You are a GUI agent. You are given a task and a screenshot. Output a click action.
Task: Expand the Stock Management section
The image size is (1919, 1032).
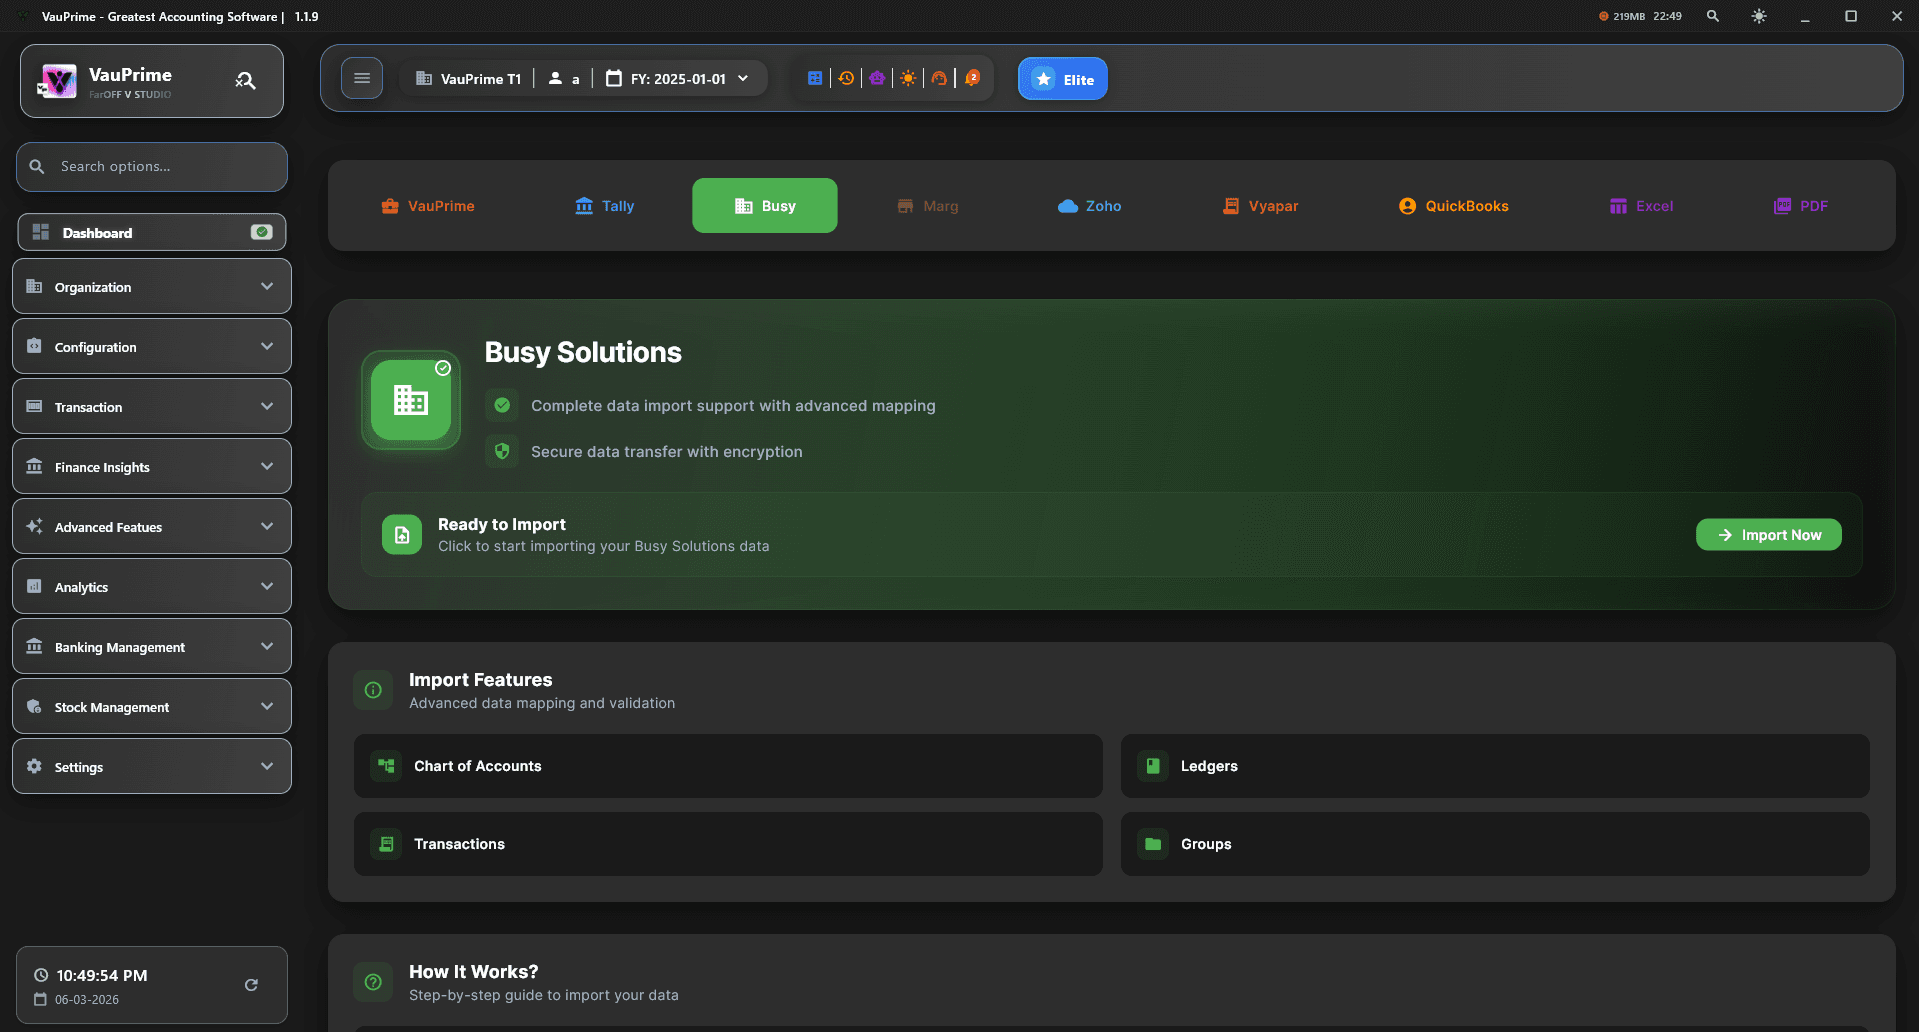point(152,706)
